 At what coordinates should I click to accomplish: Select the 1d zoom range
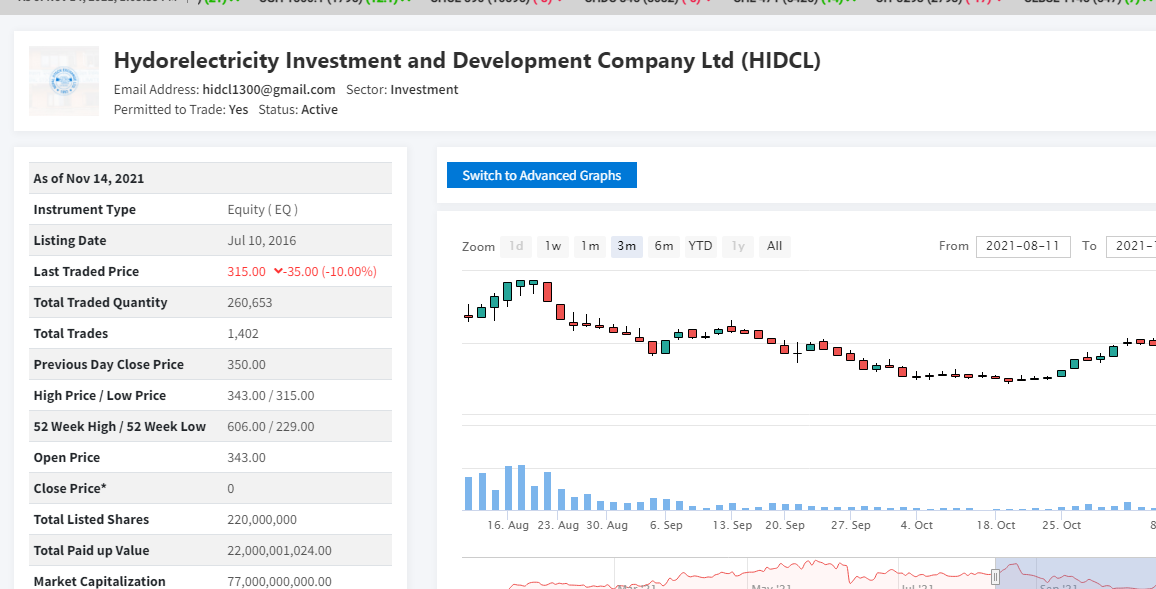pyautogui.click(x=516, y=246)
